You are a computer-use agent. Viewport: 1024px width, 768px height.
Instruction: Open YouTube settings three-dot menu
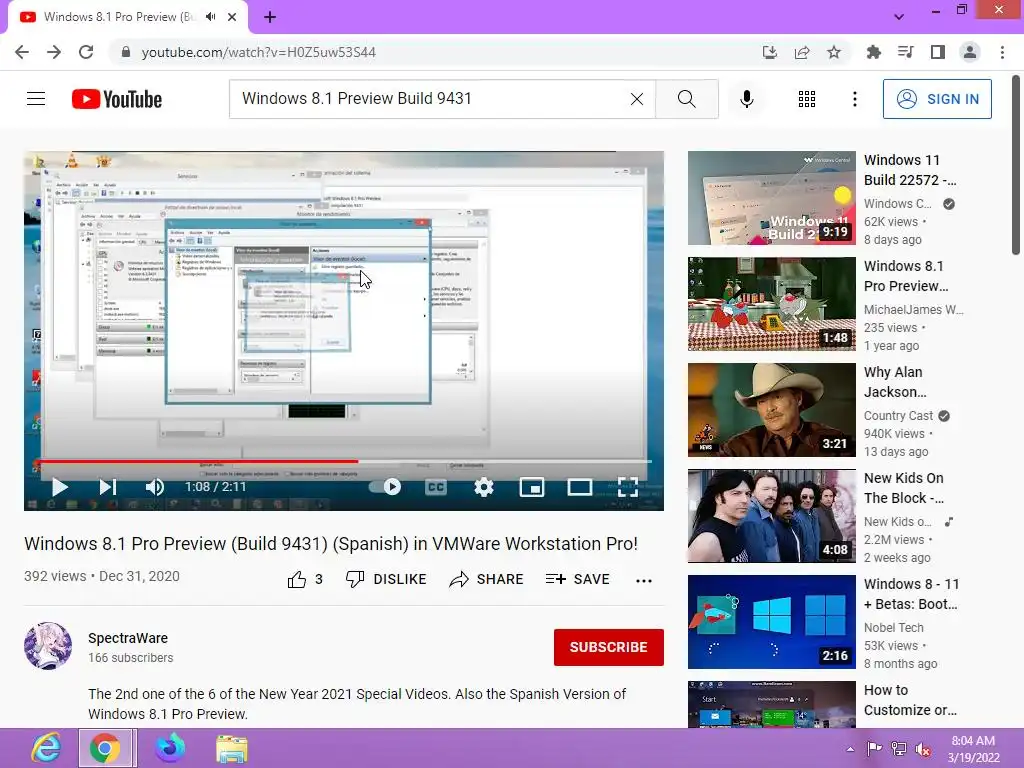855,99
